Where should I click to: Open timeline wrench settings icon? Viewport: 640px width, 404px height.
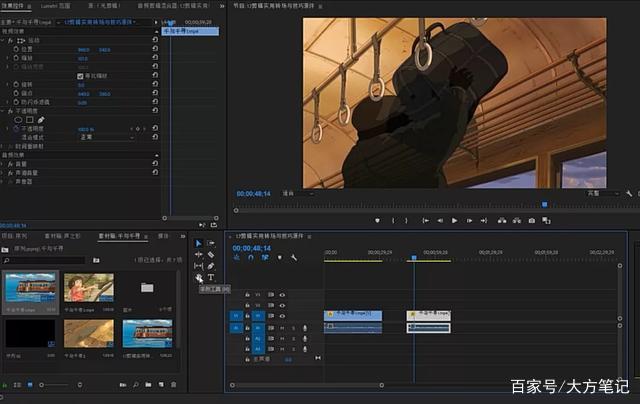(294, 258)
